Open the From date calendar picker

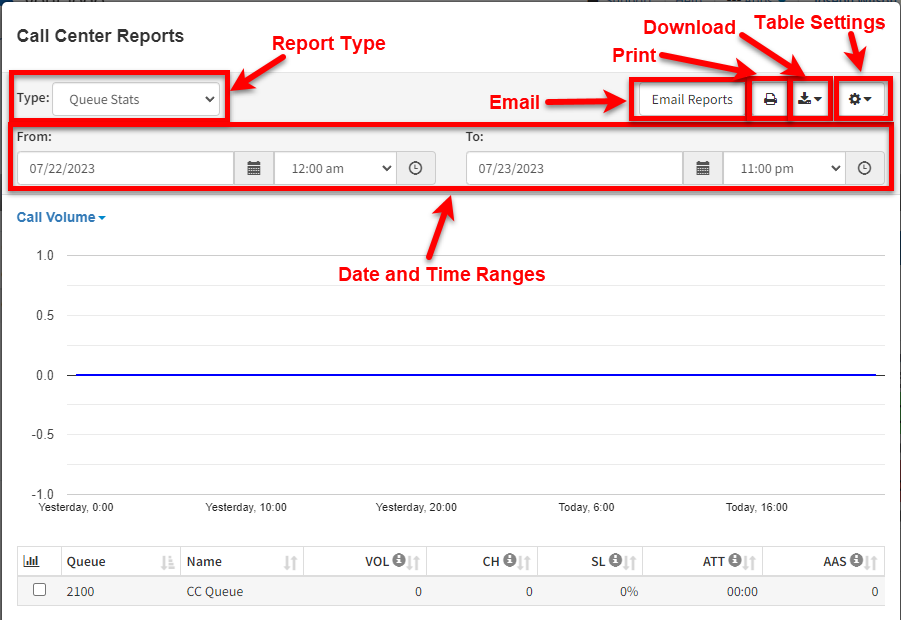254,168
